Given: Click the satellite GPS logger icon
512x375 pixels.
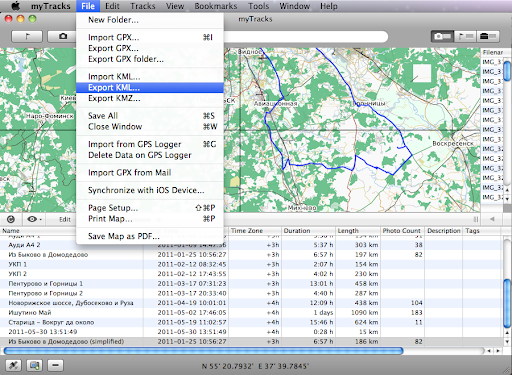Looking at the screenshot, I should [14, 365].
